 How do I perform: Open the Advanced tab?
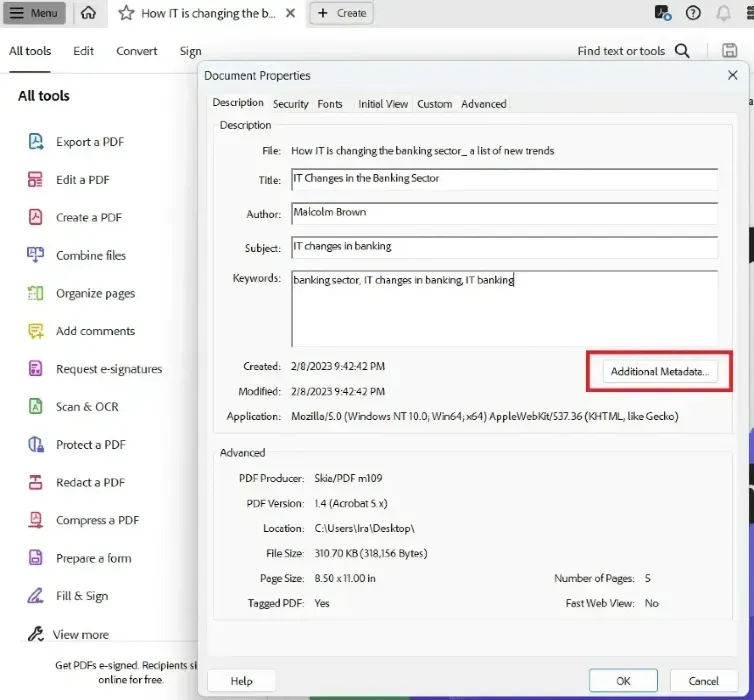[484, 104]
